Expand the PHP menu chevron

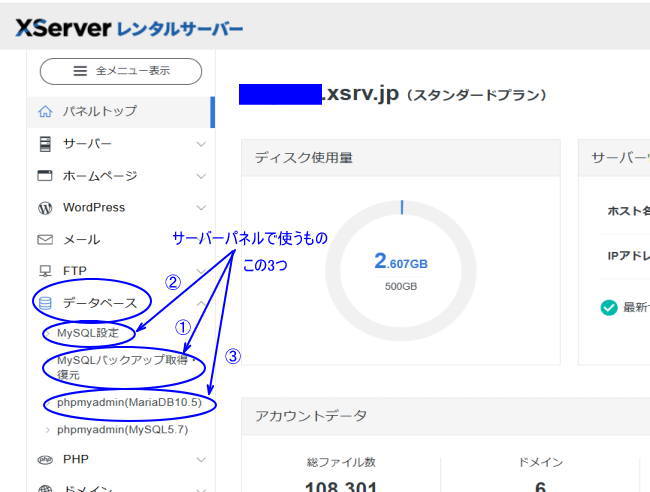[201, 460]
